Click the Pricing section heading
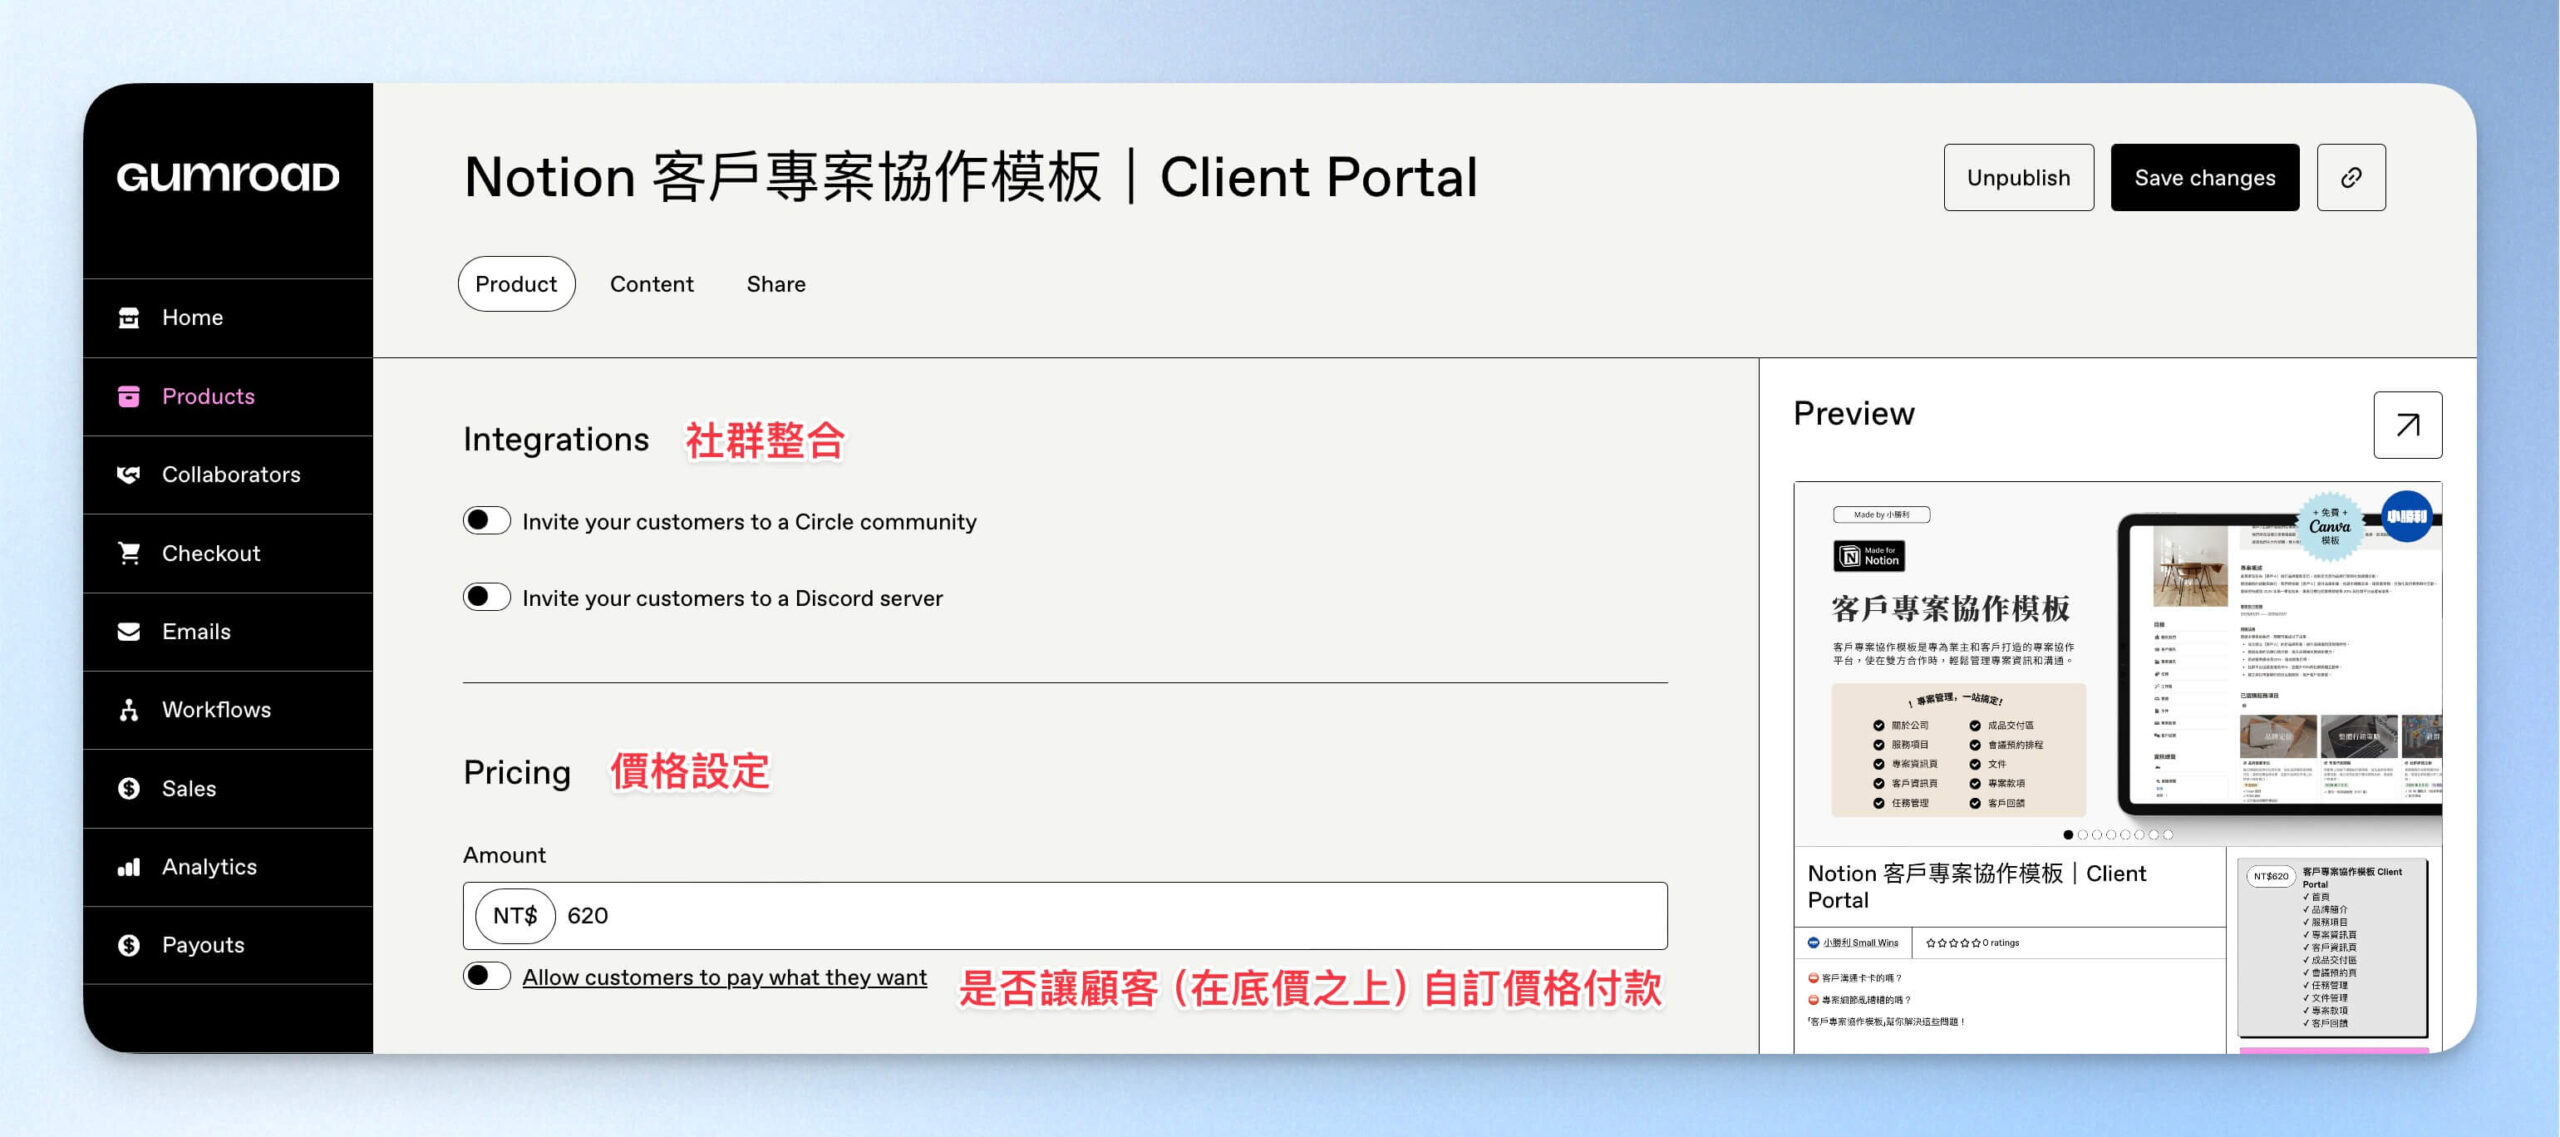The height and width of the screenshot is (1137, 2560). pos(517,773)
